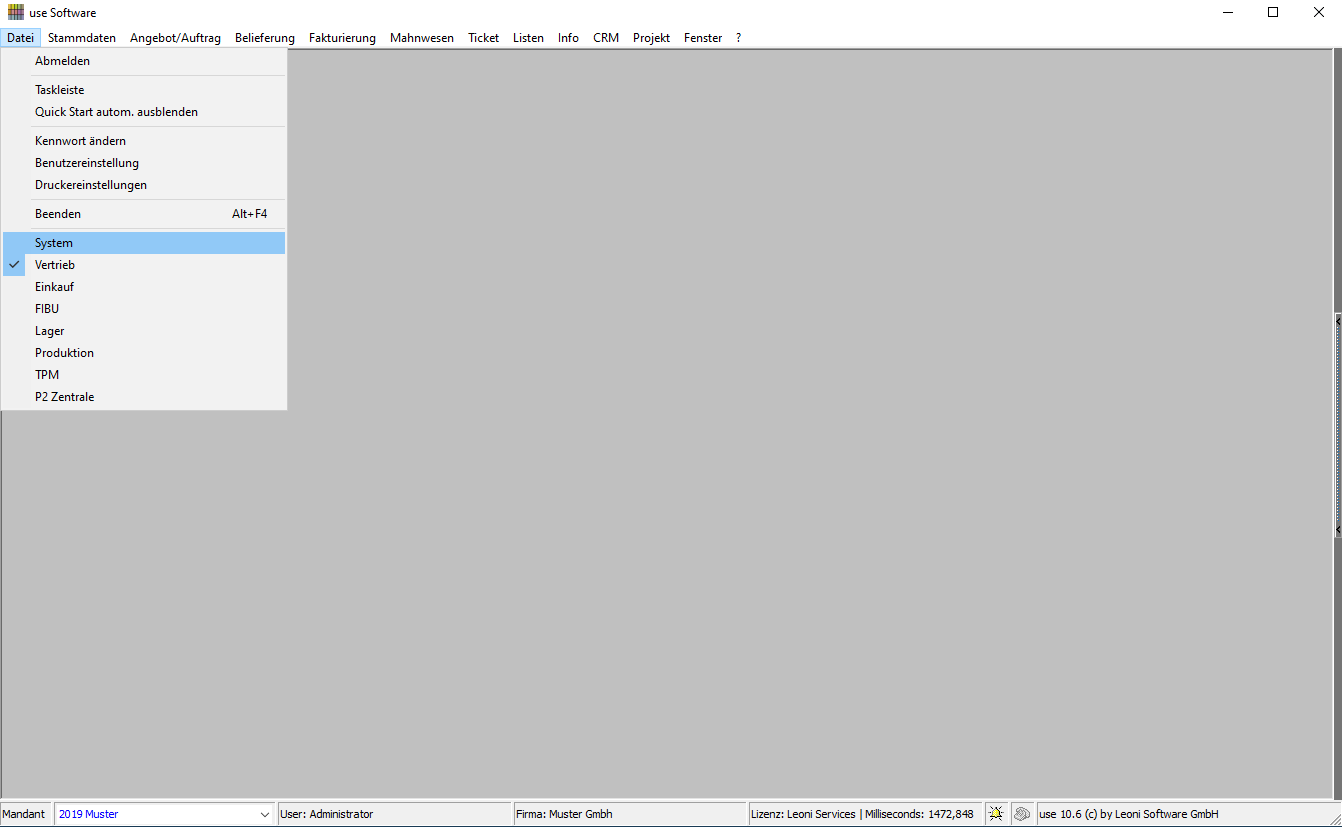Open the ? help menu
This screenshot has width=1342, height=827.
pos(739,38)
